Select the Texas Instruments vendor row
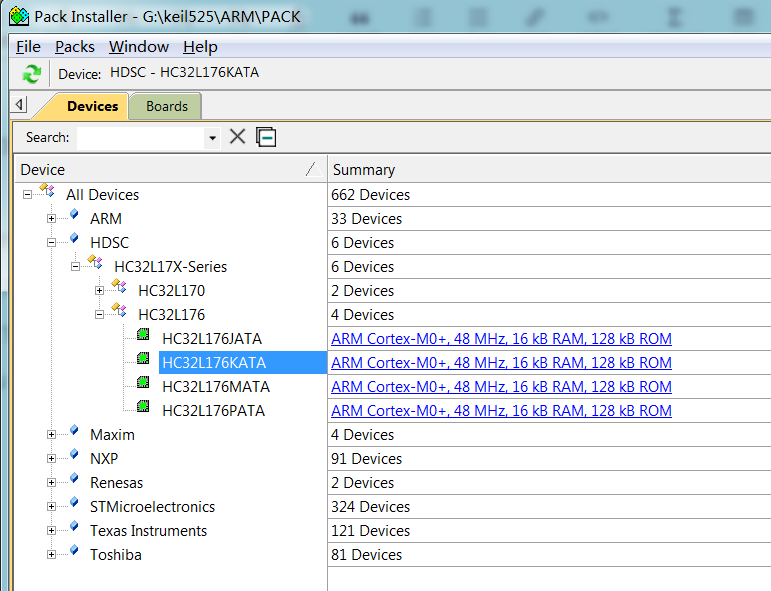 pyautogui.click(x=148, y=531)
